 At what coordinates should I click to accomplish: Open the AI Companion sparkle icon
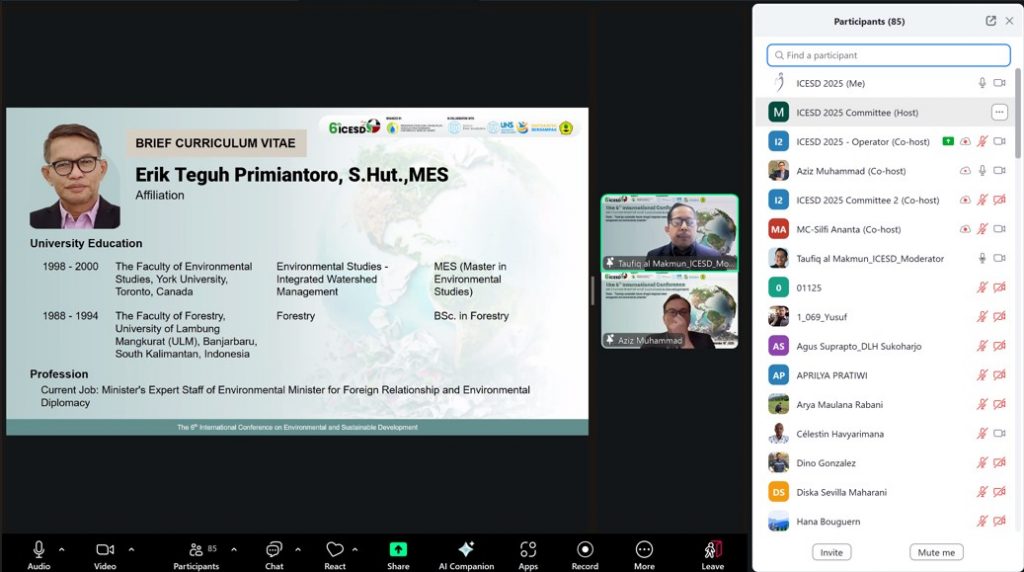click(x=465, y=549)
